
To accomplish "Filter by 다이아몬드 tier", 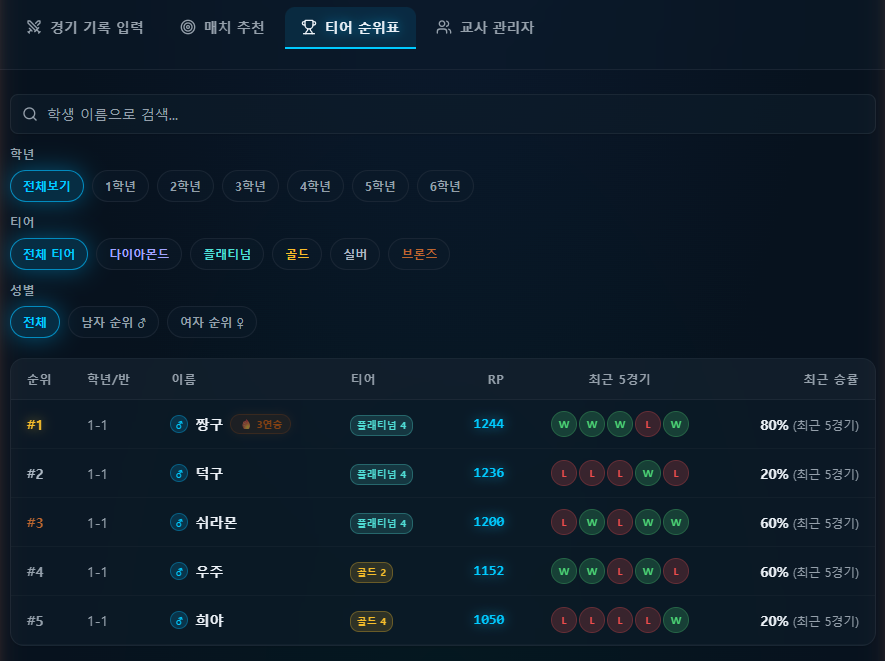I will click(139, 254).
